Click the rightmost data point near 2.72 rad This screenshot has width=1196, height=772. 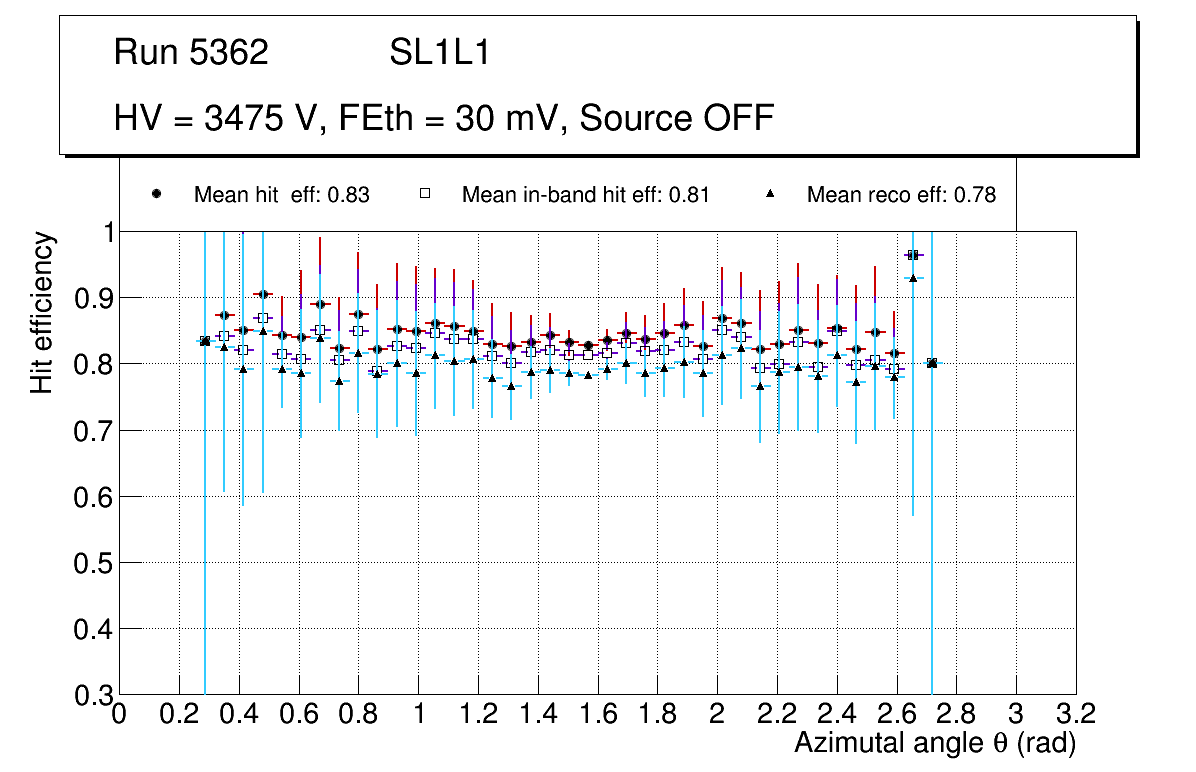pos(932,363)
